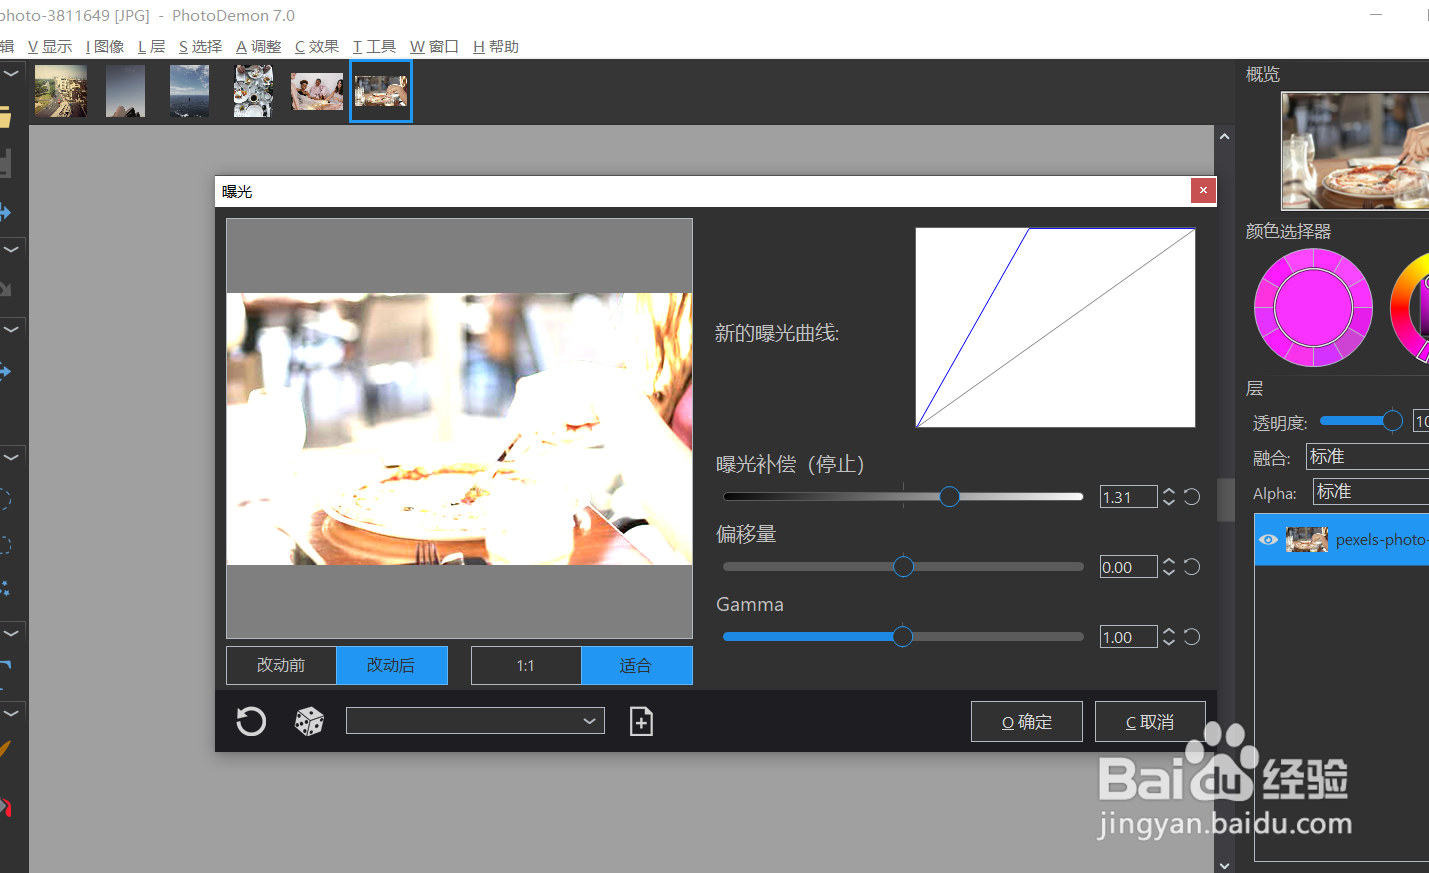Reset the offset value with its circular arrow

[x=1192, y=567]
